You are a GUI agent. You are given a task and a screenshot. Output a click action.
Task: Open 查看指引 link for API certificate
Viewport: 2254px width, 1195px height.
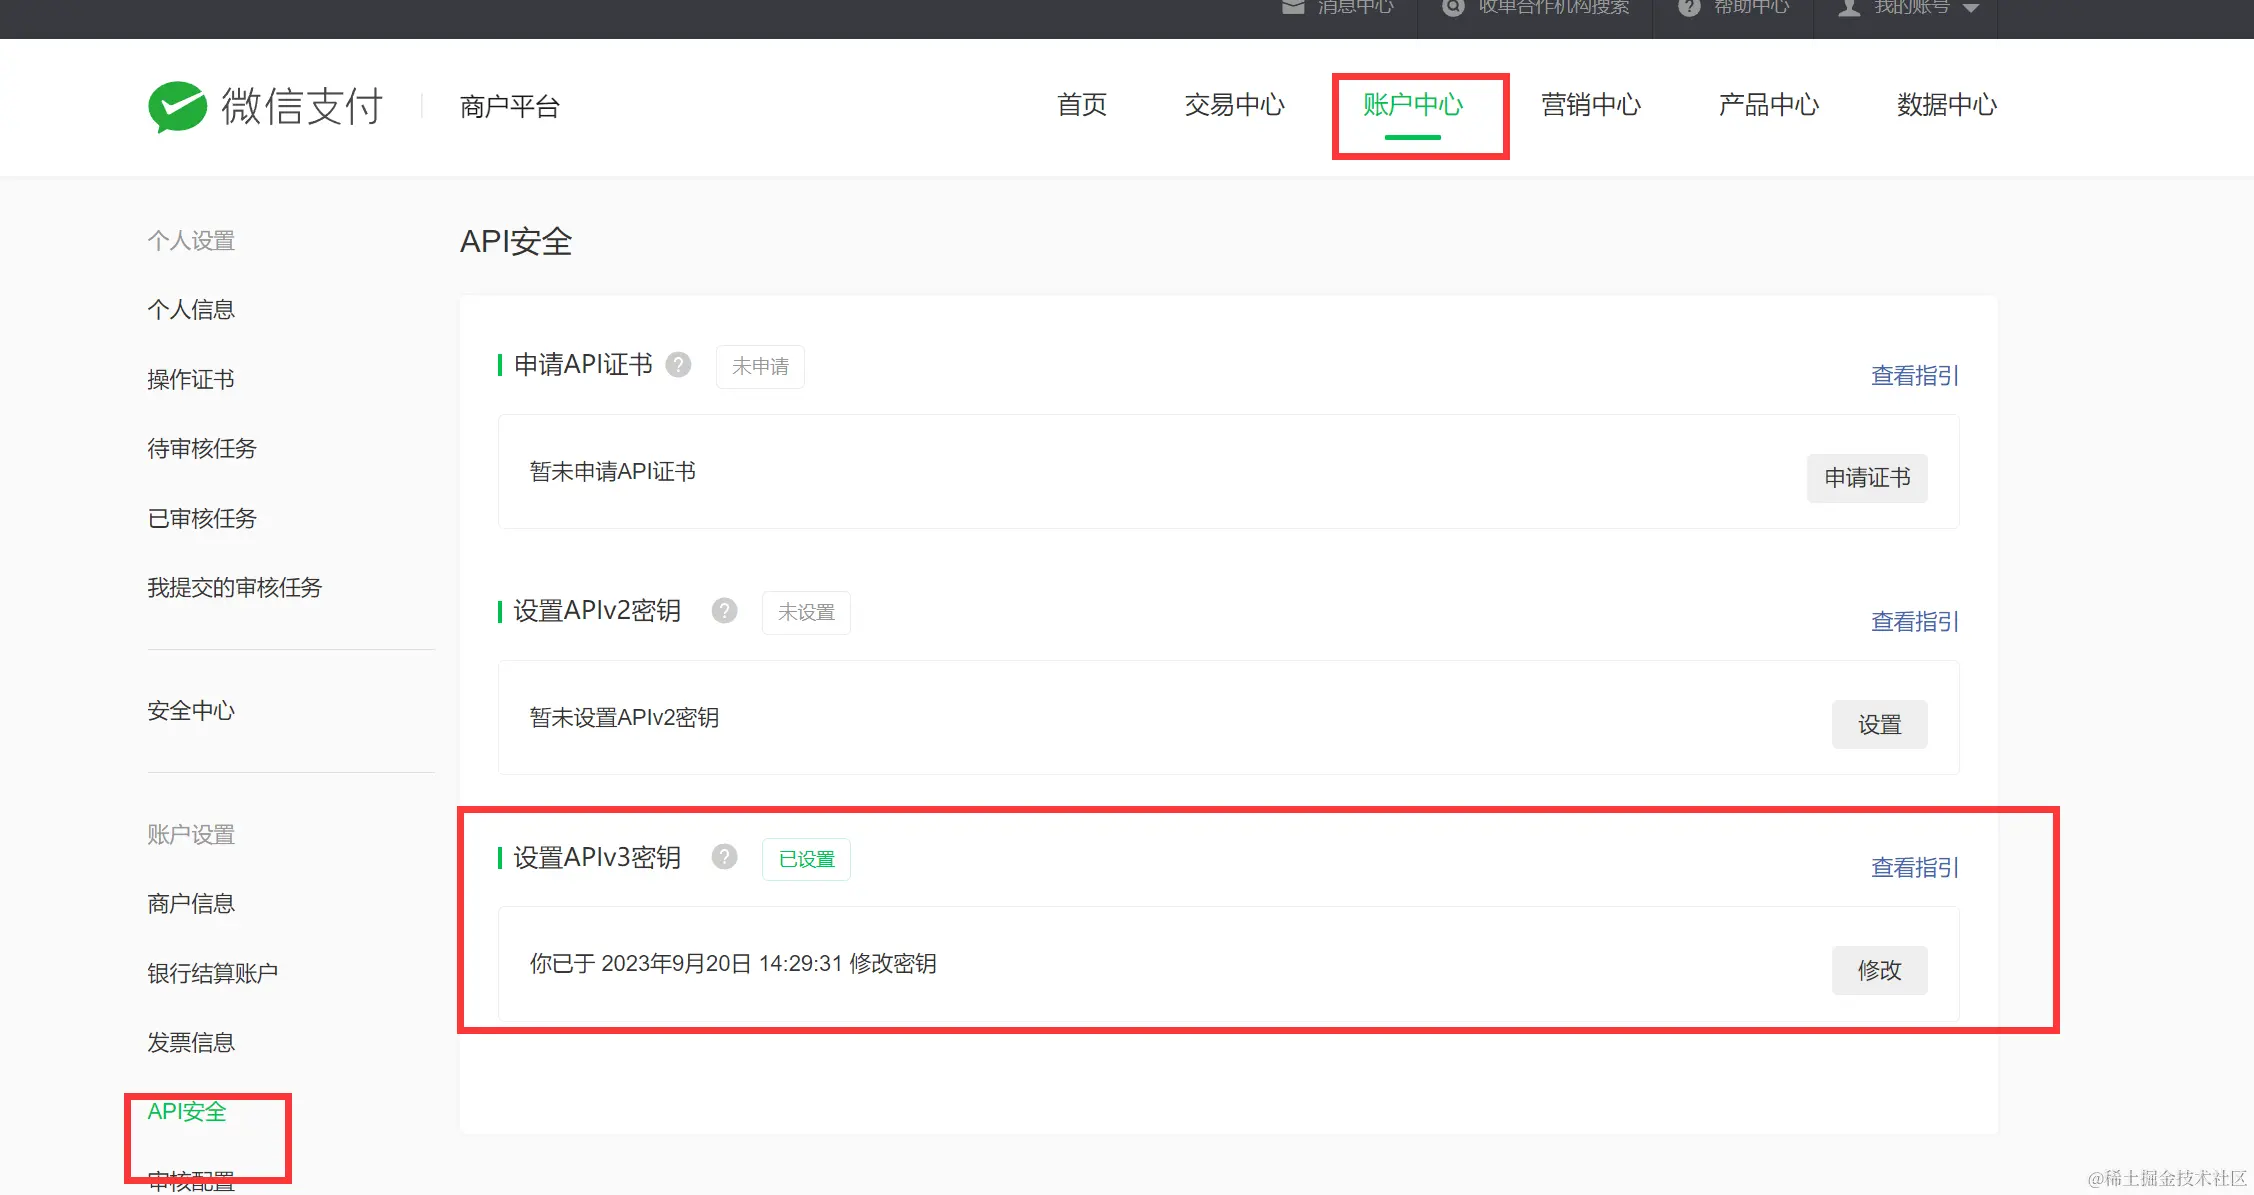[x=1914, y=376]
